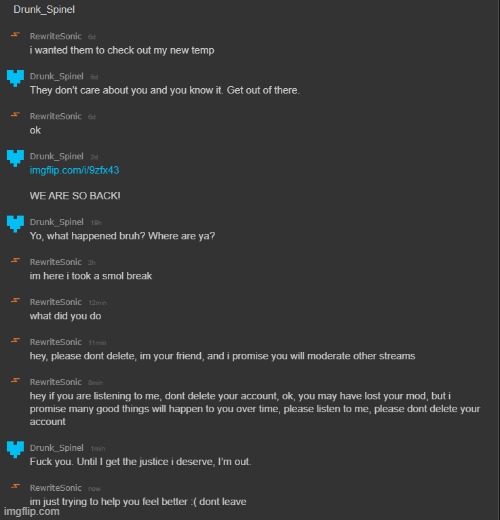Click the 'Fuck you. Until I get the justice' message

click(140, 462)
